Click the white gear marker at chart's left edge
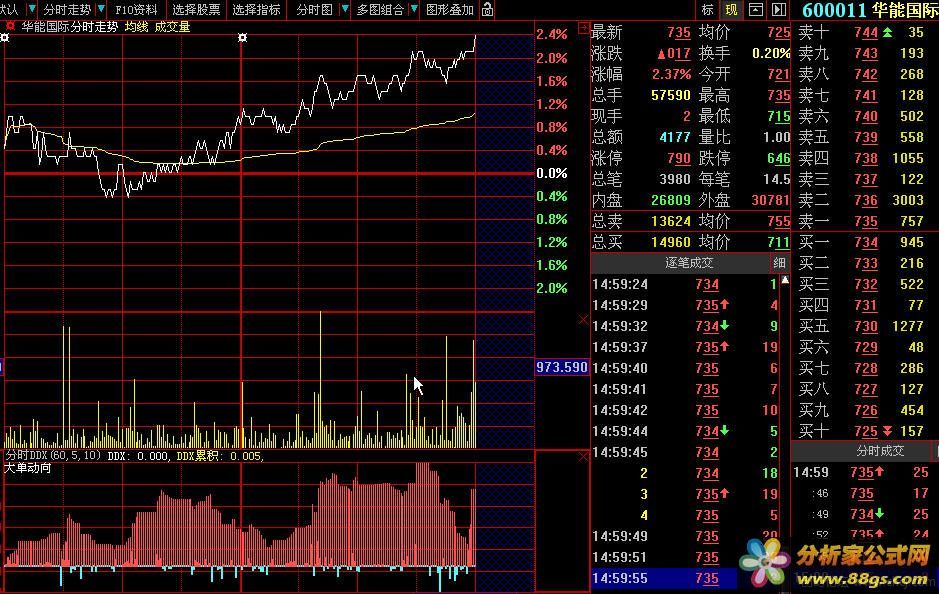 click(x=4, y=38)
